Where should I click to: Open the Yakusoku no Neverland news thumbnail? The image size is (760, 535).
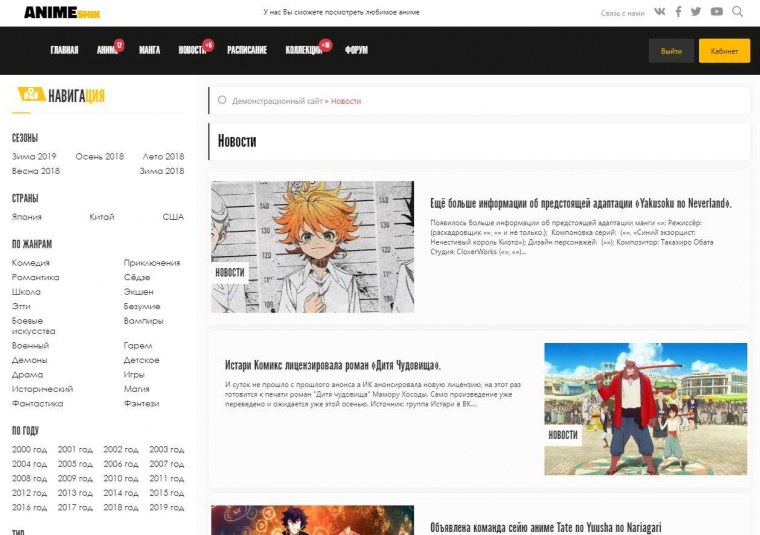point(312,247)
